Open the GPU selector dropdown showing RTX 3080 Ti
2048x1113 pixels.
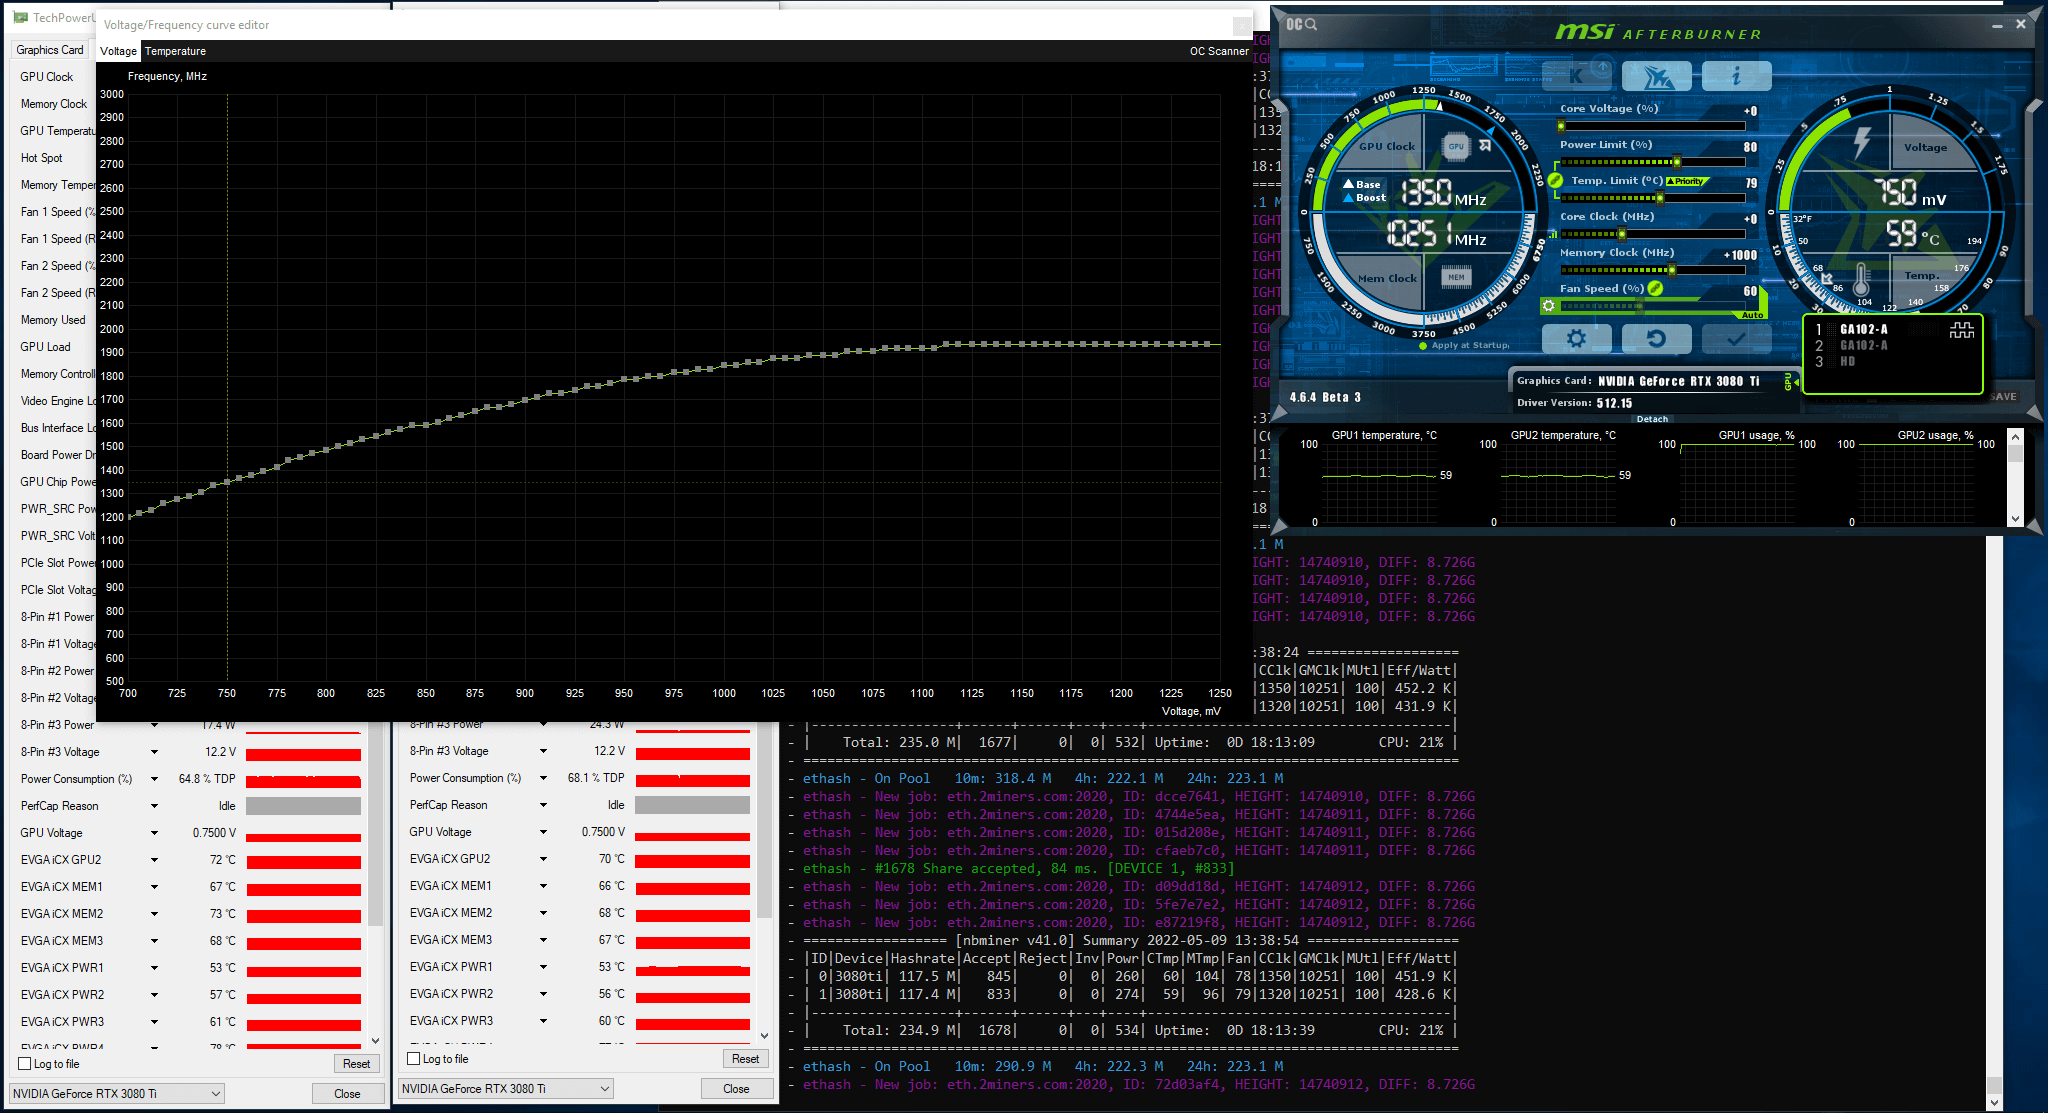(x=116, y=1093)
